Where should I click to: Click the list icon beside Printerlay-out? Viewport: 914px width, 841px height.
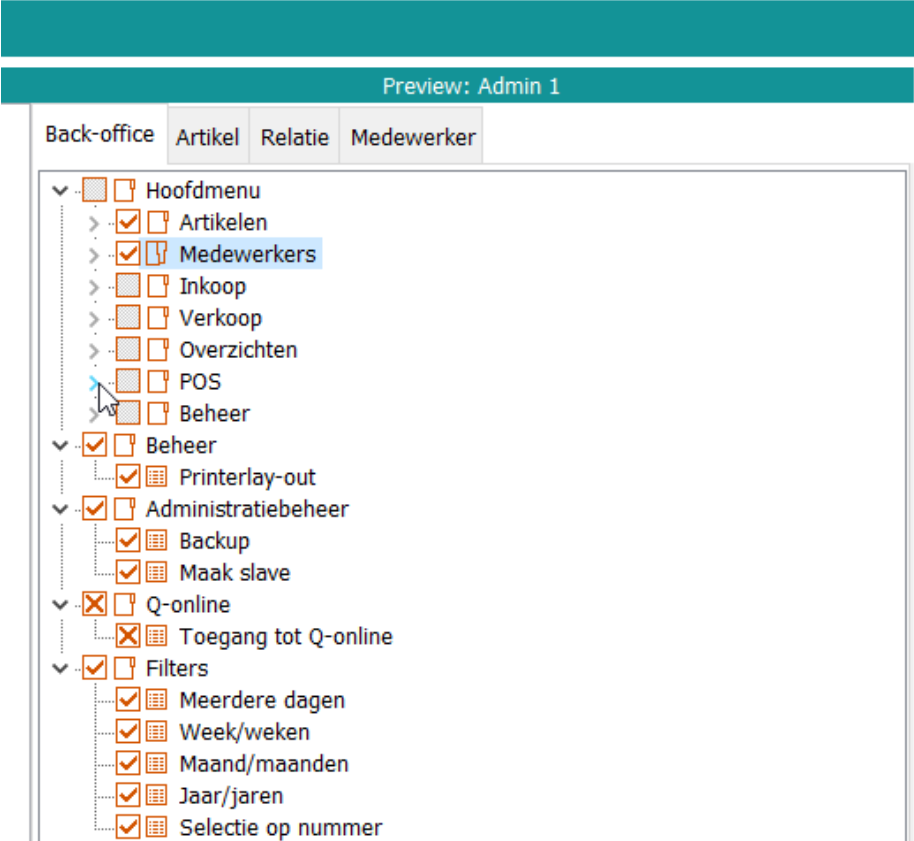click(158, 477)
